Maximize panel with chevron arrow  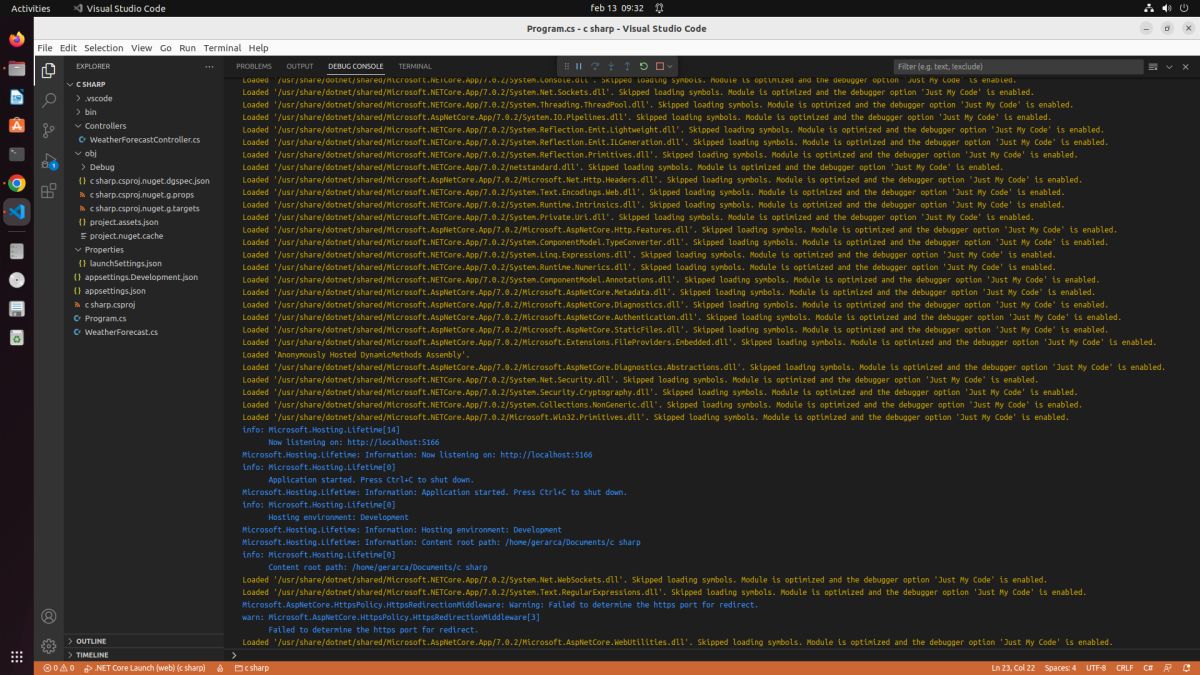click(x=1170, y=67)
